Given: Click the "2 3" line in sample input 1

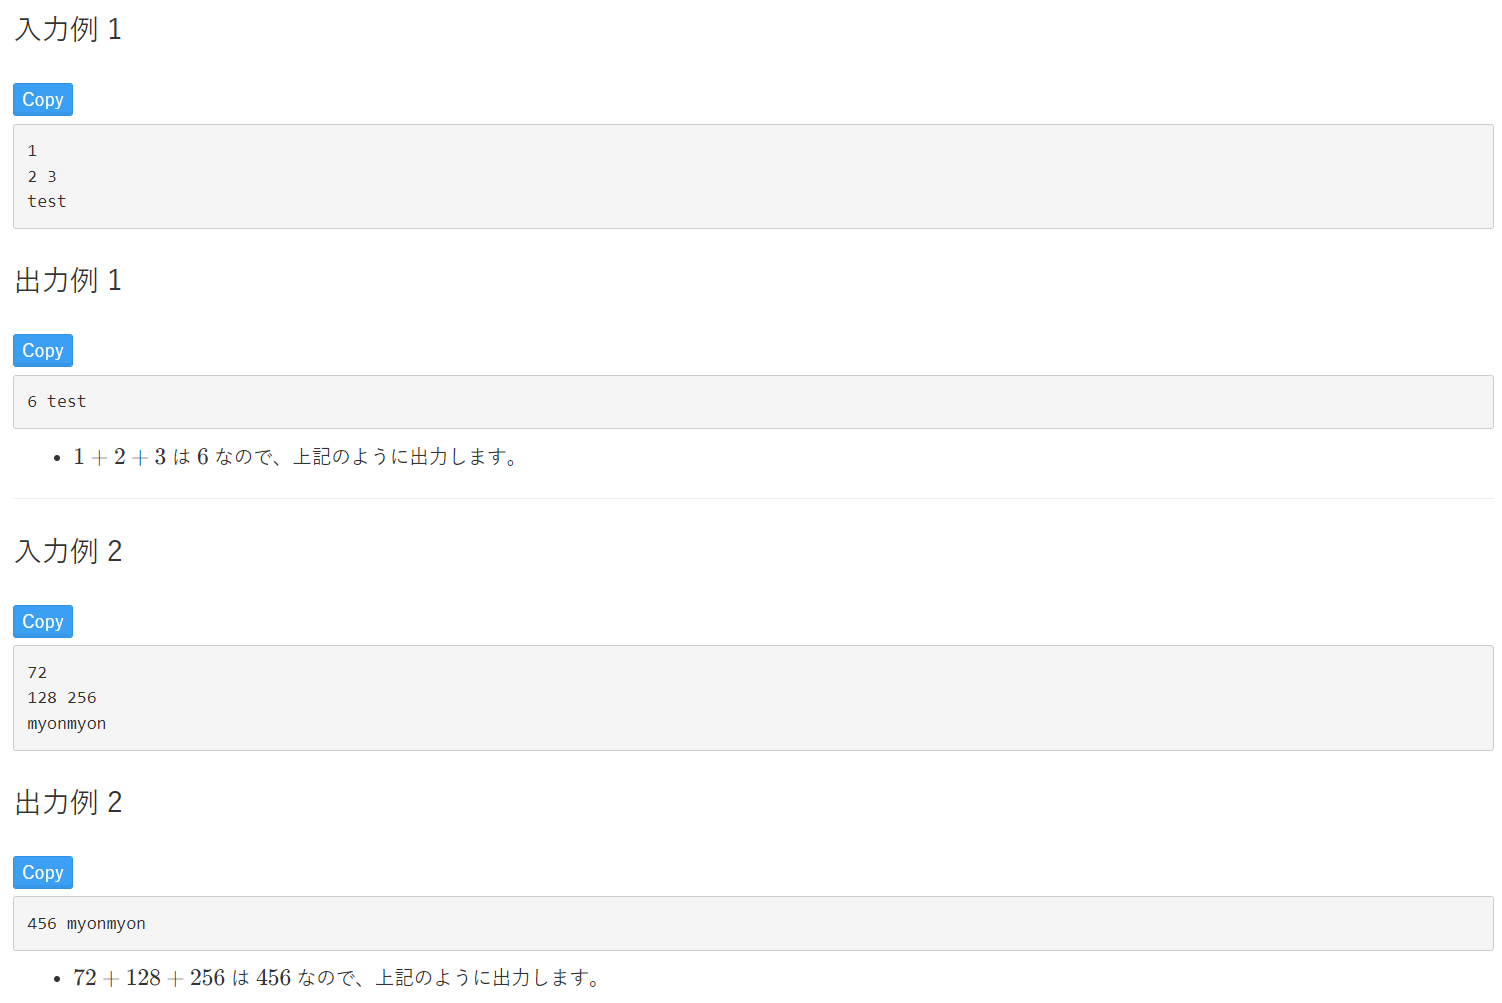Looking at the screenshot, I should click(42, 177).
